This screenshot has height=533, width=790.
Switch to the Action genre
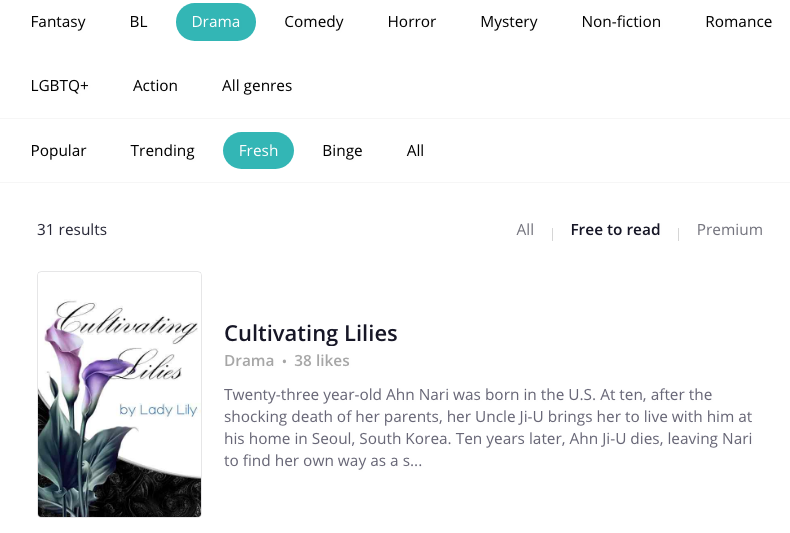click(x=155, y=86)
